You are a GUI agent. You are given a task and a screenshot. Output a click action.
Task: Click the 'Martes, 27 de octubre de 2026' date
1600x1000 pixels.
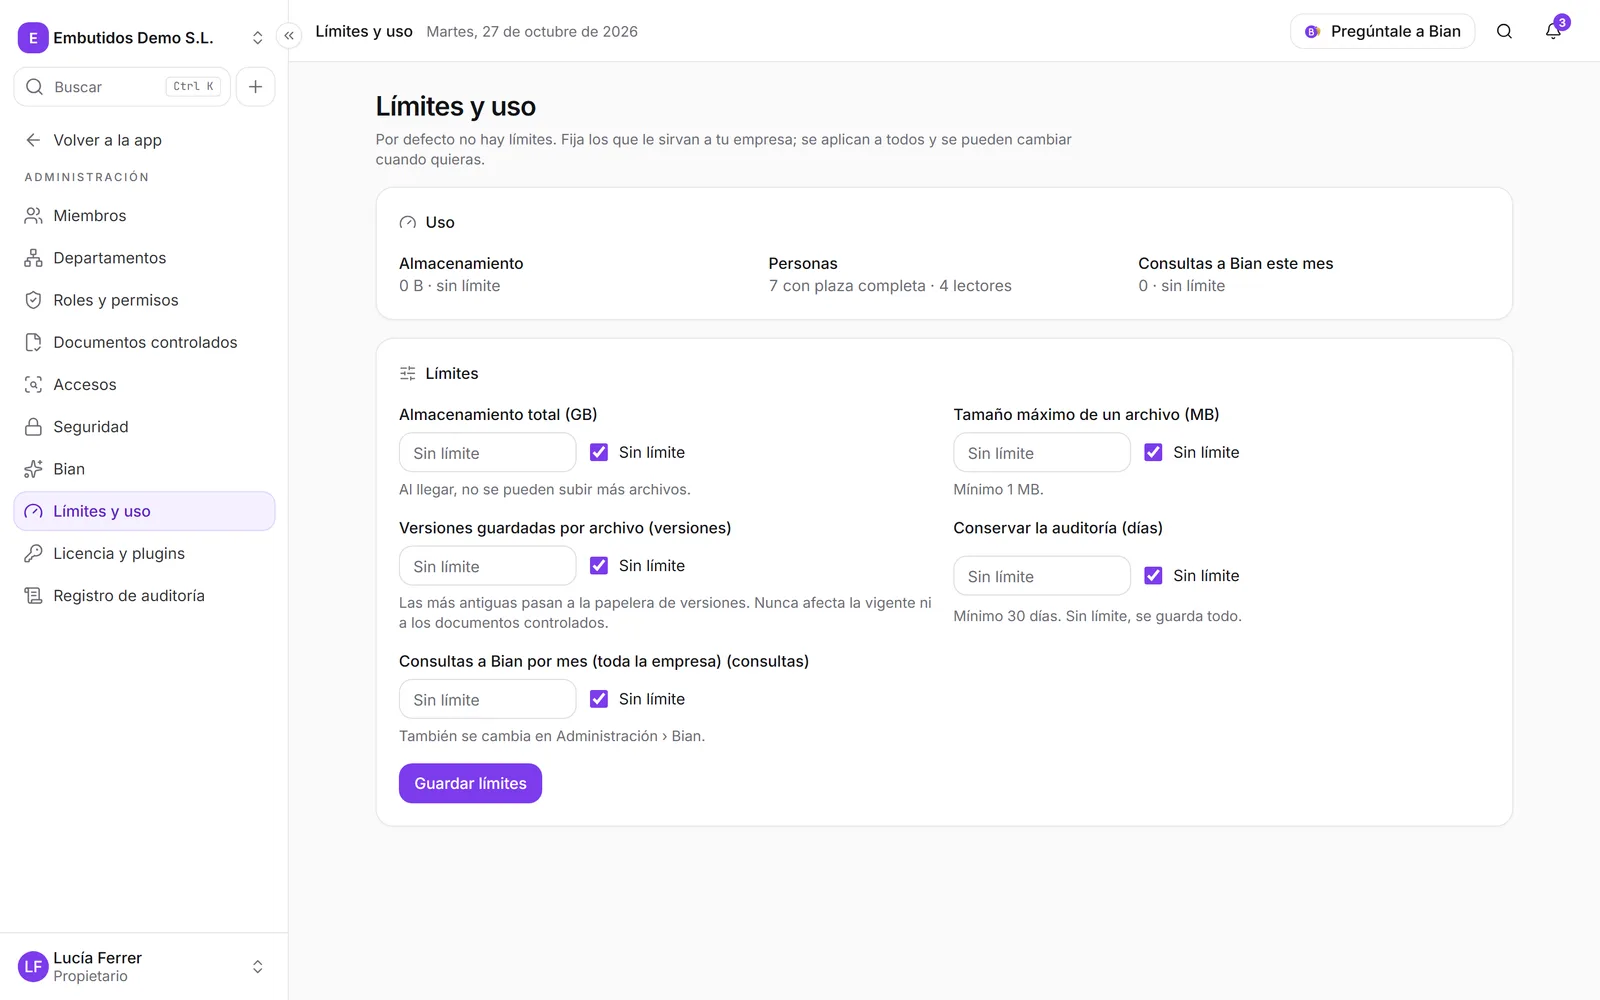(x=532, y=32)
